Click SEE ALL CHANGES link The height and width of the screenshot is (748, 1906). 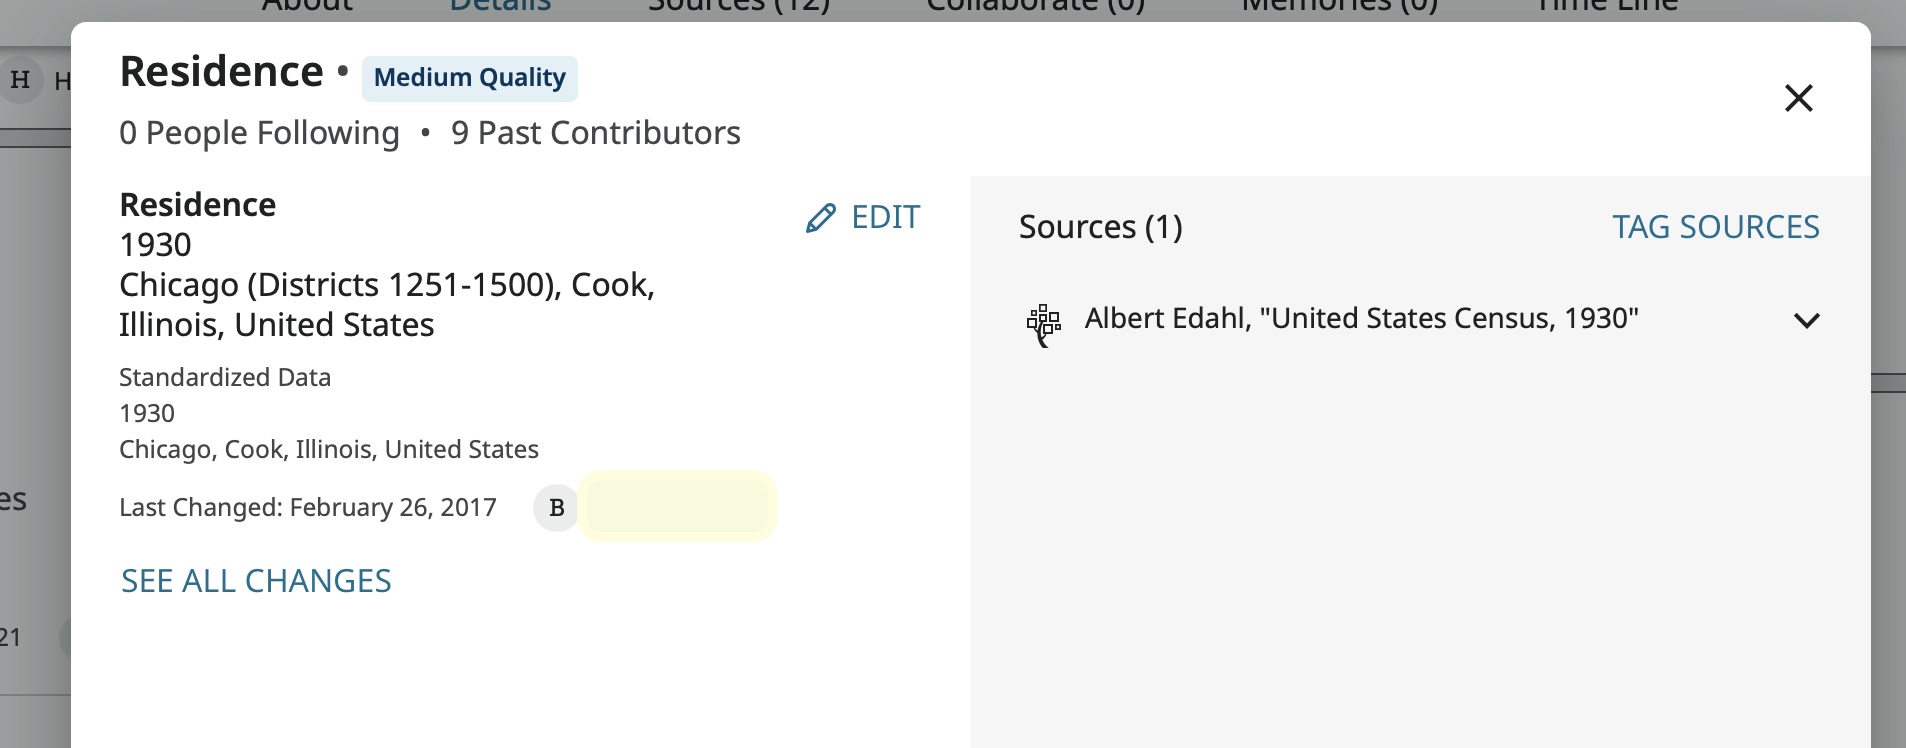(x=256, y=581)
